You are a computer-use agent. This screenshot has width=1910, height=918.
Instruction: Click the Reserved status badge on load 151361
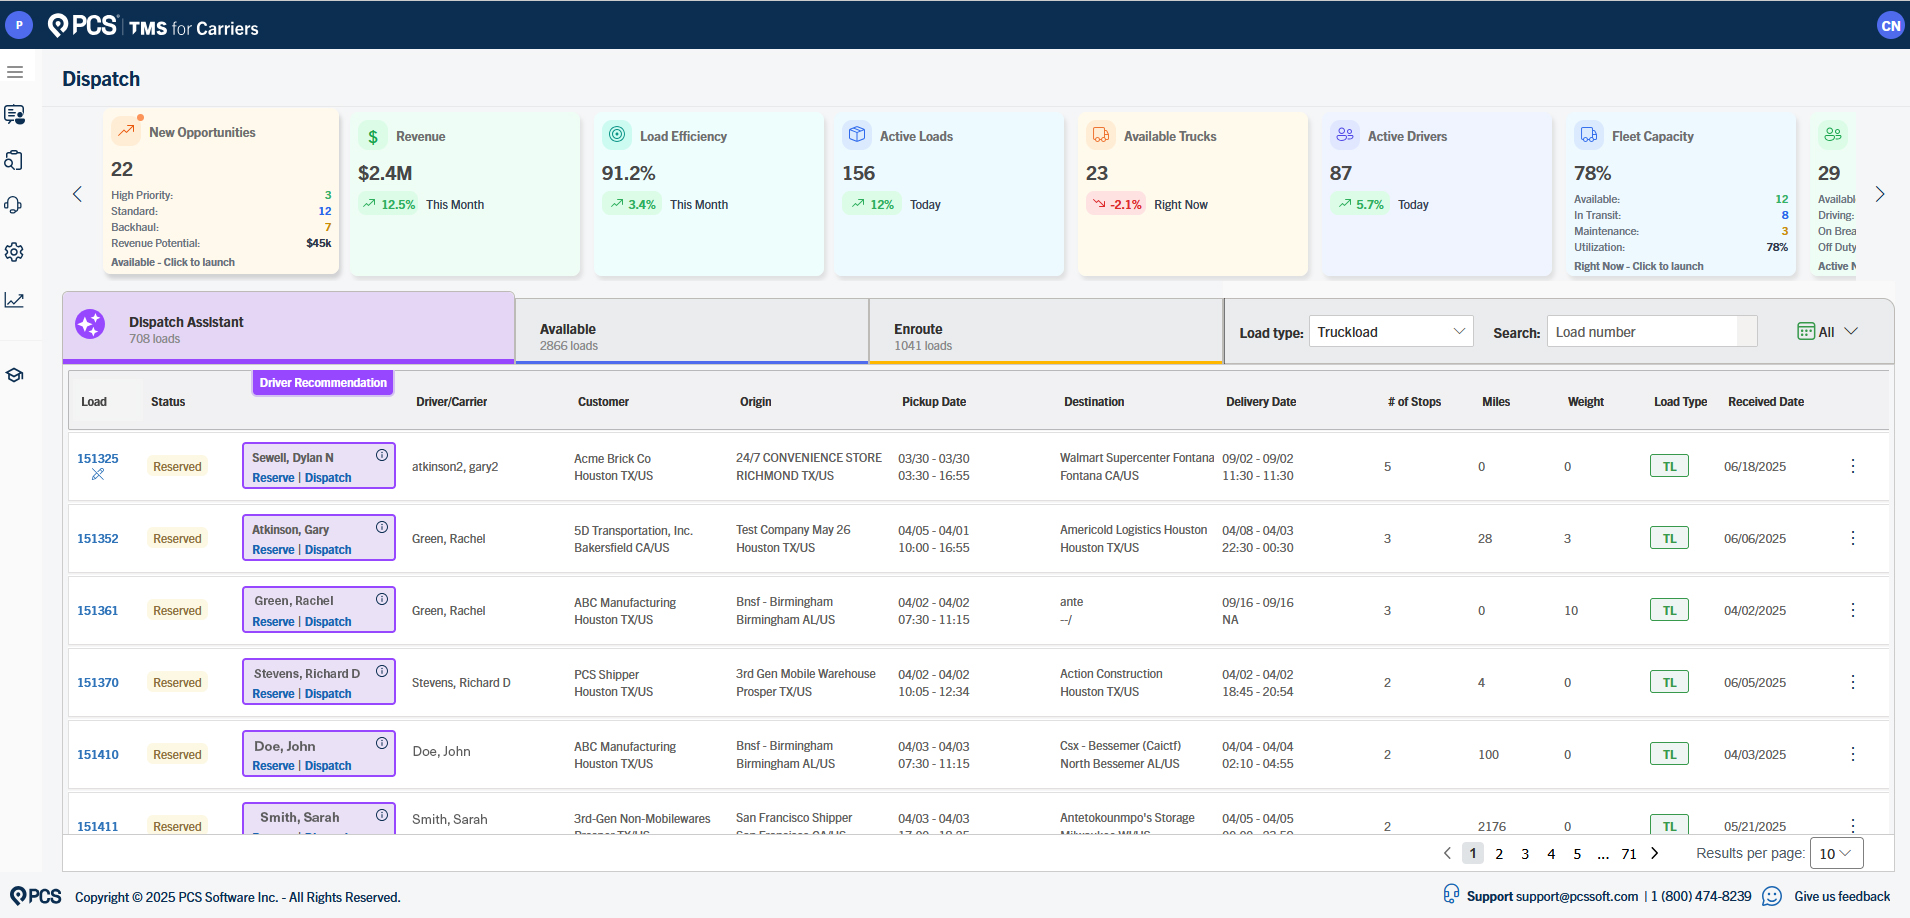point(177,610)
